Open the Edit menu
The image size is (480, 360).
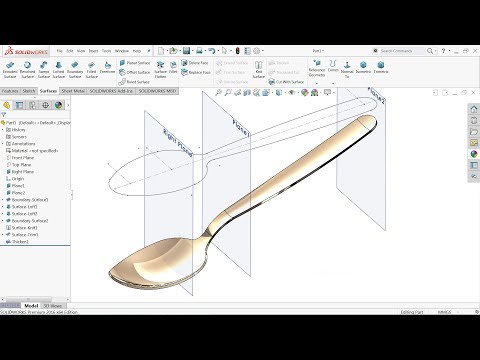tap(70, 51)
